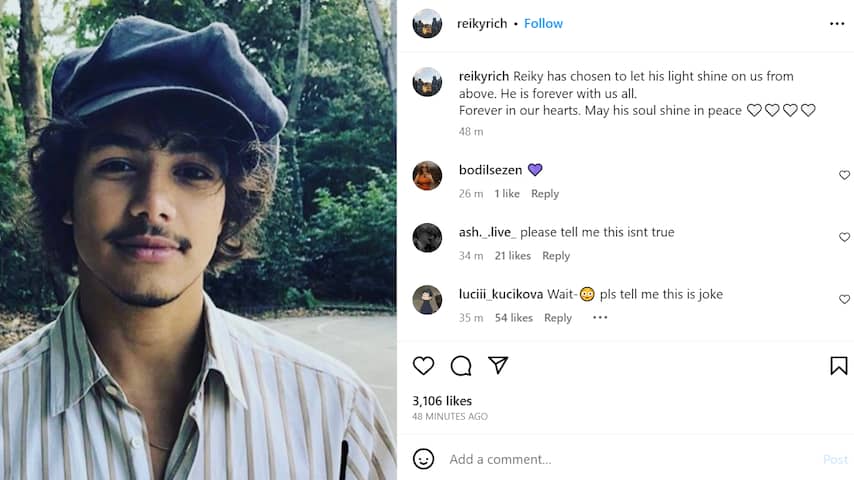Viewport: 854px width, 480px height.
Task: View the 3,106 likes list
Action: (x=442, y=401)
